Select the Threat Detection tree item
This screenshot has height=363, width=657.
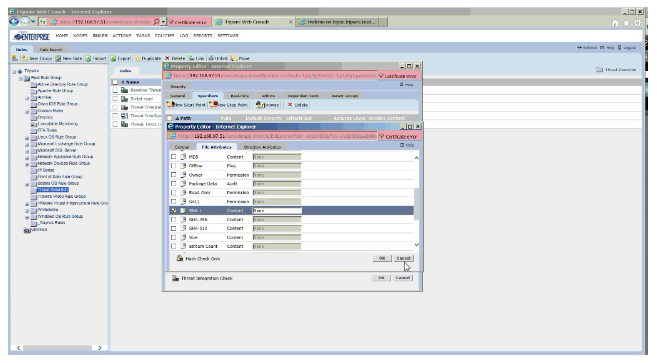coord(52,190)
